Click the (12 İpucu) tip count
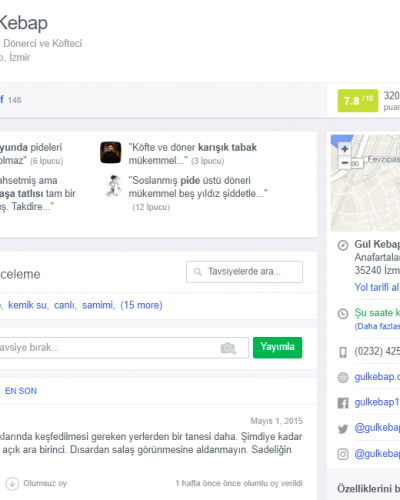 [151, 207]
